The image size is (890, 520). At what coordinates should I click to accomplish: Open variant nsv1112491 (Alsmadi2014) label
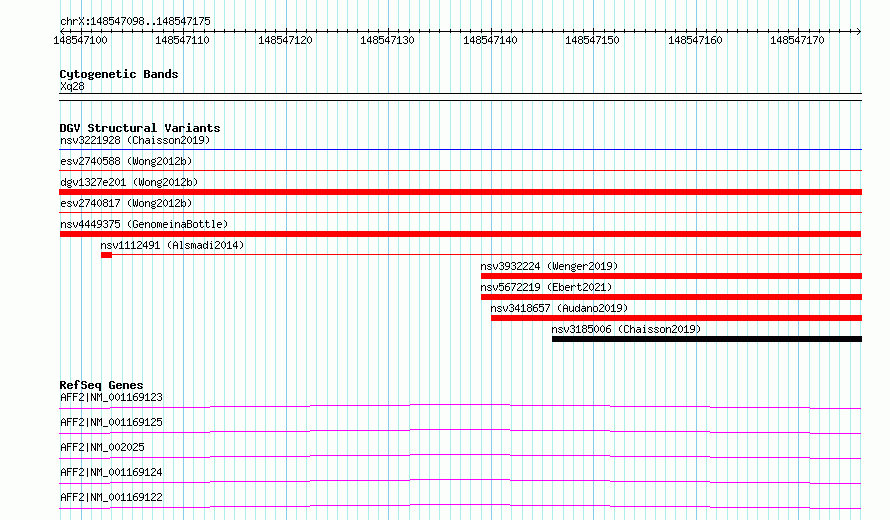(x=172, y=245)
